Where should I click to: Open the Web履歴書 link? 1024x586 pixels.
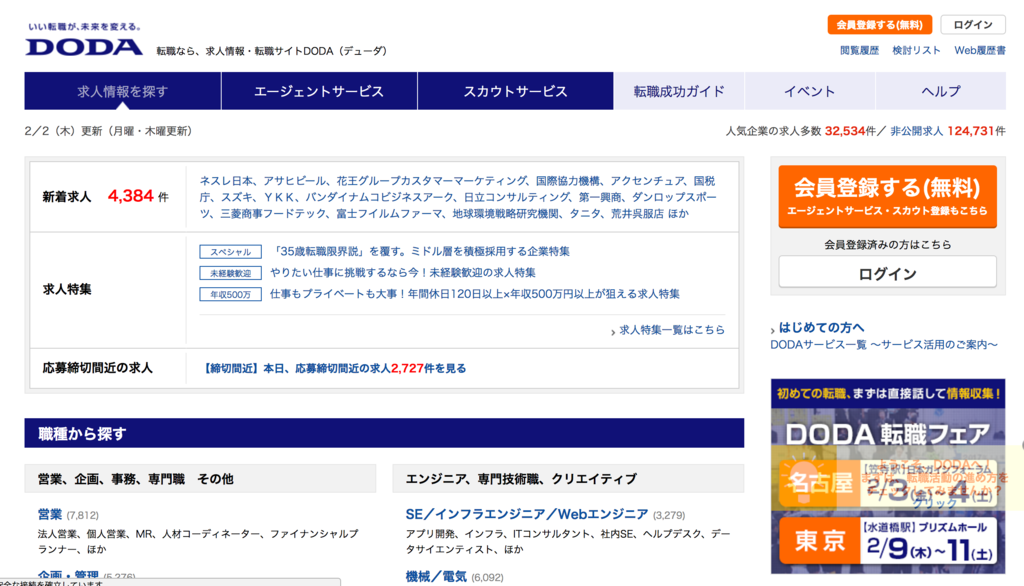pyautogui.click(x=980, y=50)
